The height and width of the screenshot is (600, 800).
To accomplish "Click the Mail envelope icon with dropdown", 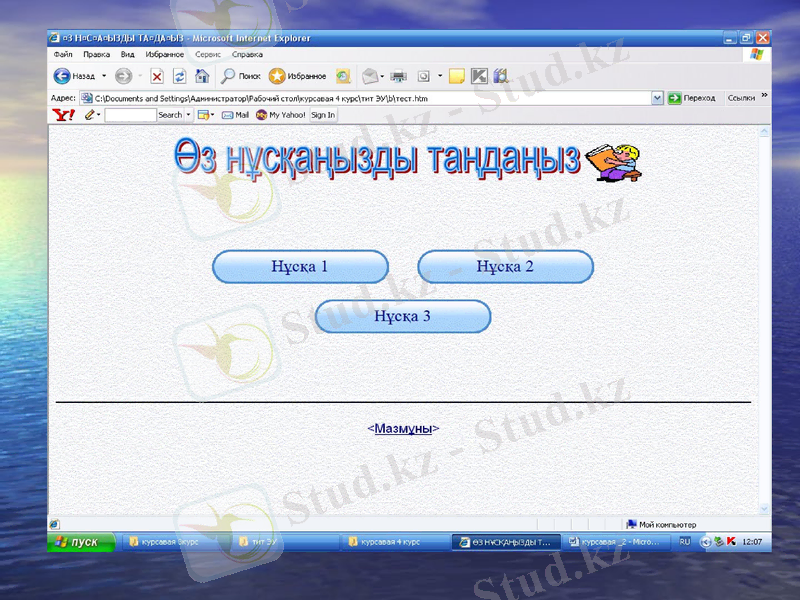I will 369,74.
